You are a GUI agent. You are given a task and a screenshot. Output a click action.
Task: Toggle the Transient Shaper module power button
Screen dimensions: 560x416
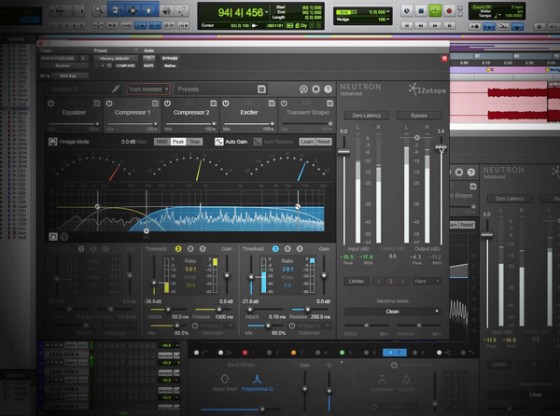coord(284,103)
